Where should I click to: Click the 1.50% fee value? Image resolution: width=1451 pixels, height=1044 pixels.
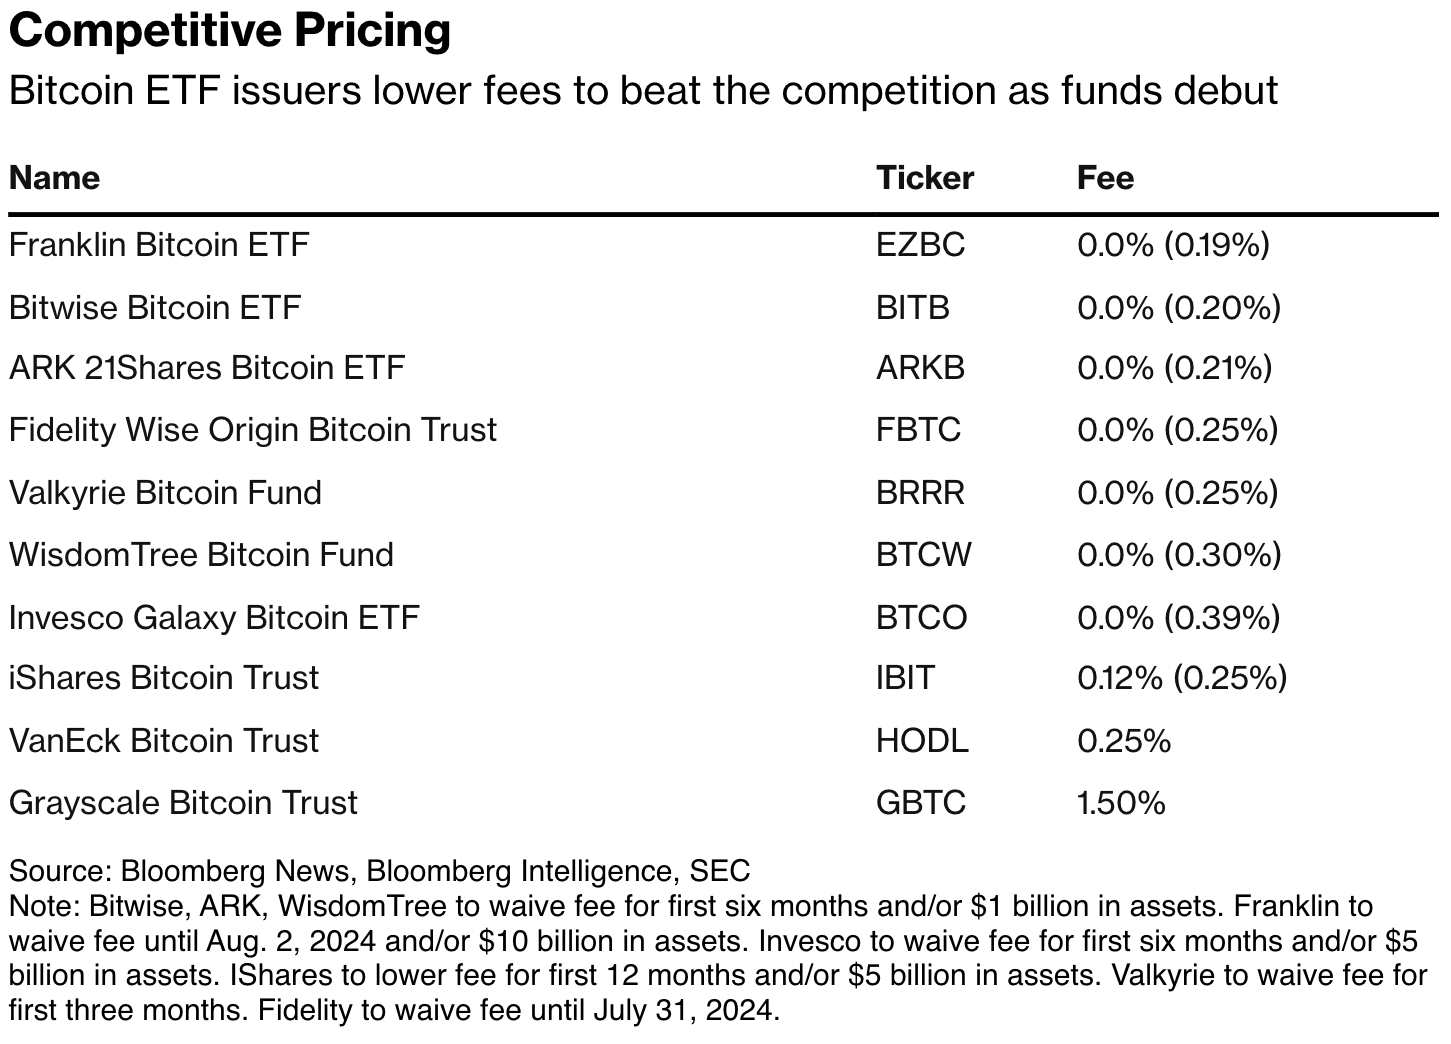(1121, 803)
